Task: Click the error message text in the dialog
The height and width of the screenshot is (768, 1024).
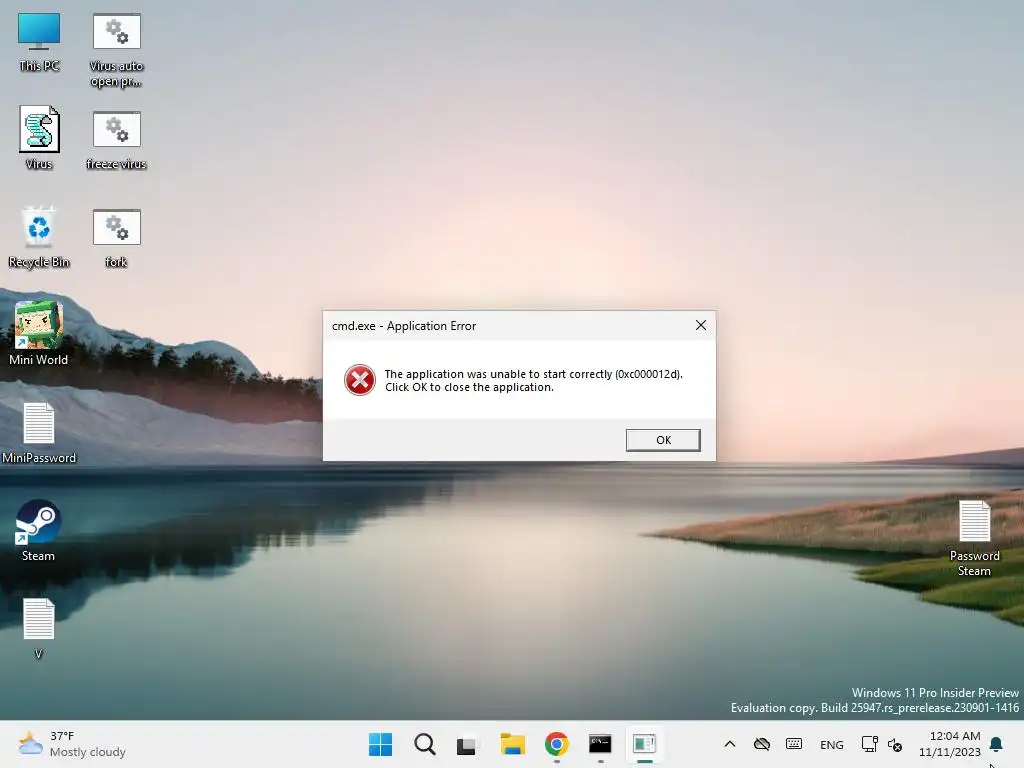Action: coord(534,380)
